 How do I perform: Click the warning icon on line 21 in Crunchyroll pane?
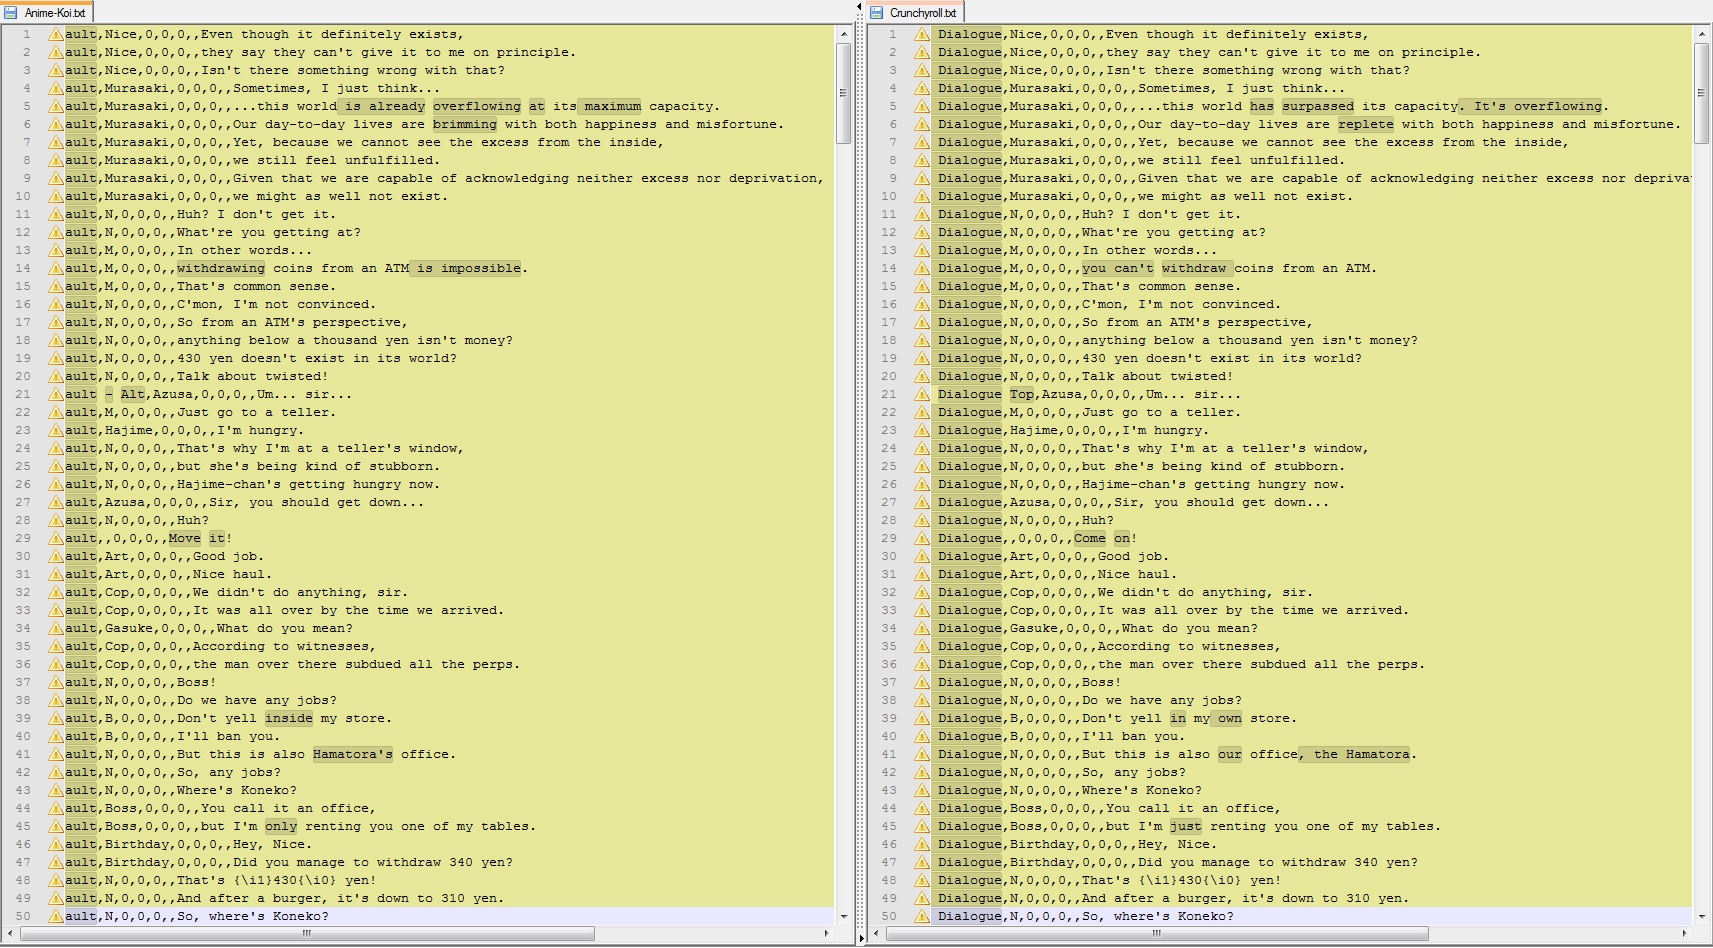pos(922,394)
